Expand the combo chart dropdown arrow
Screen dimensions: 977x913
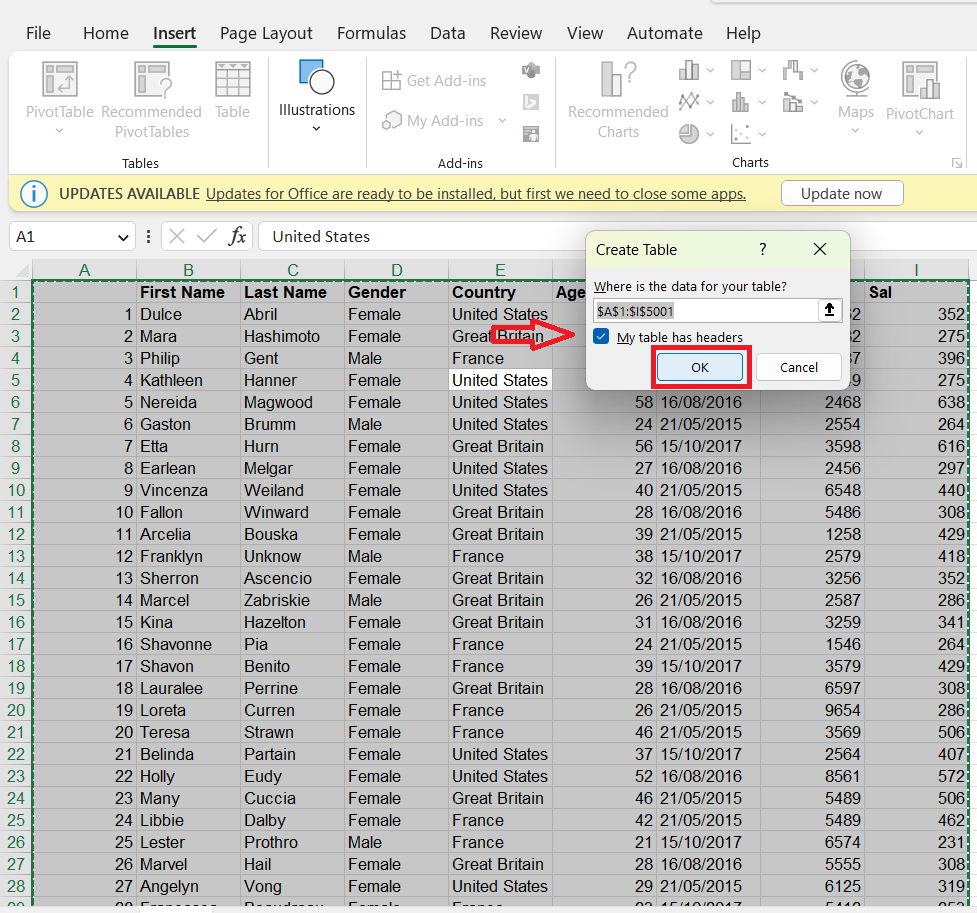pyautogui.click(x=814, y=102)
